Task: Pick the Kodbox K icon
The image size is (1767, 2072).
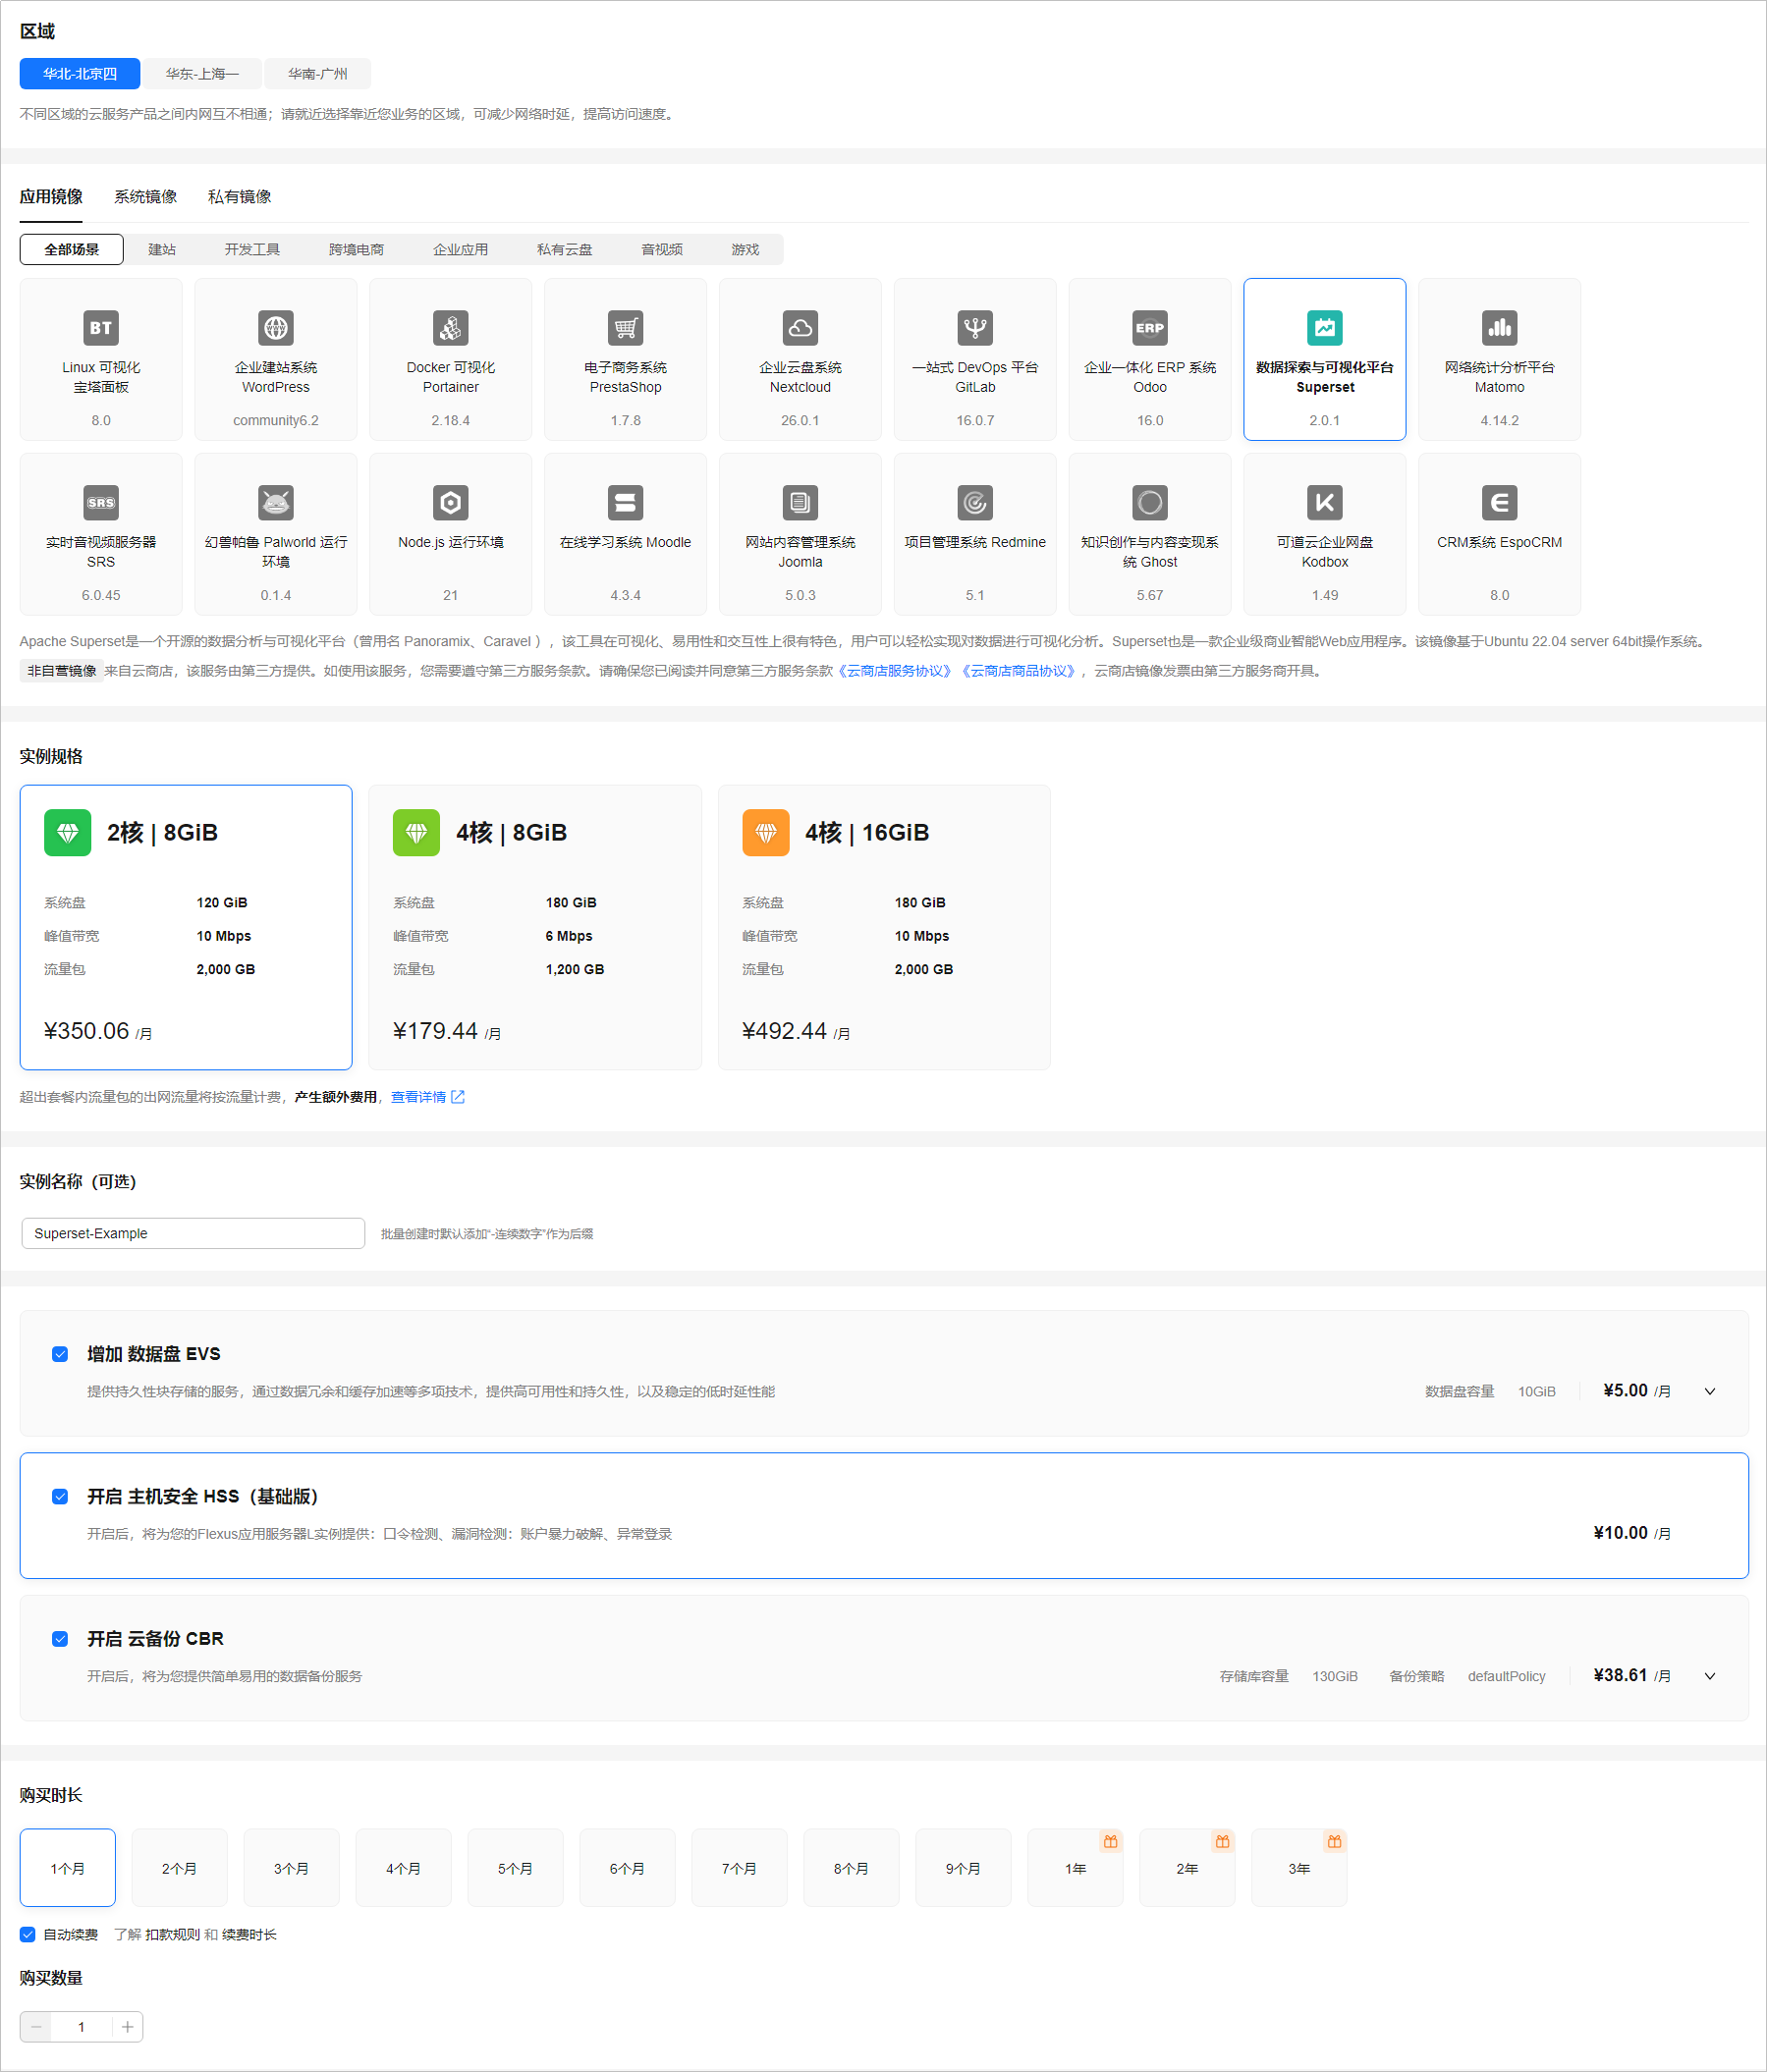Action: coord(1325,503)
